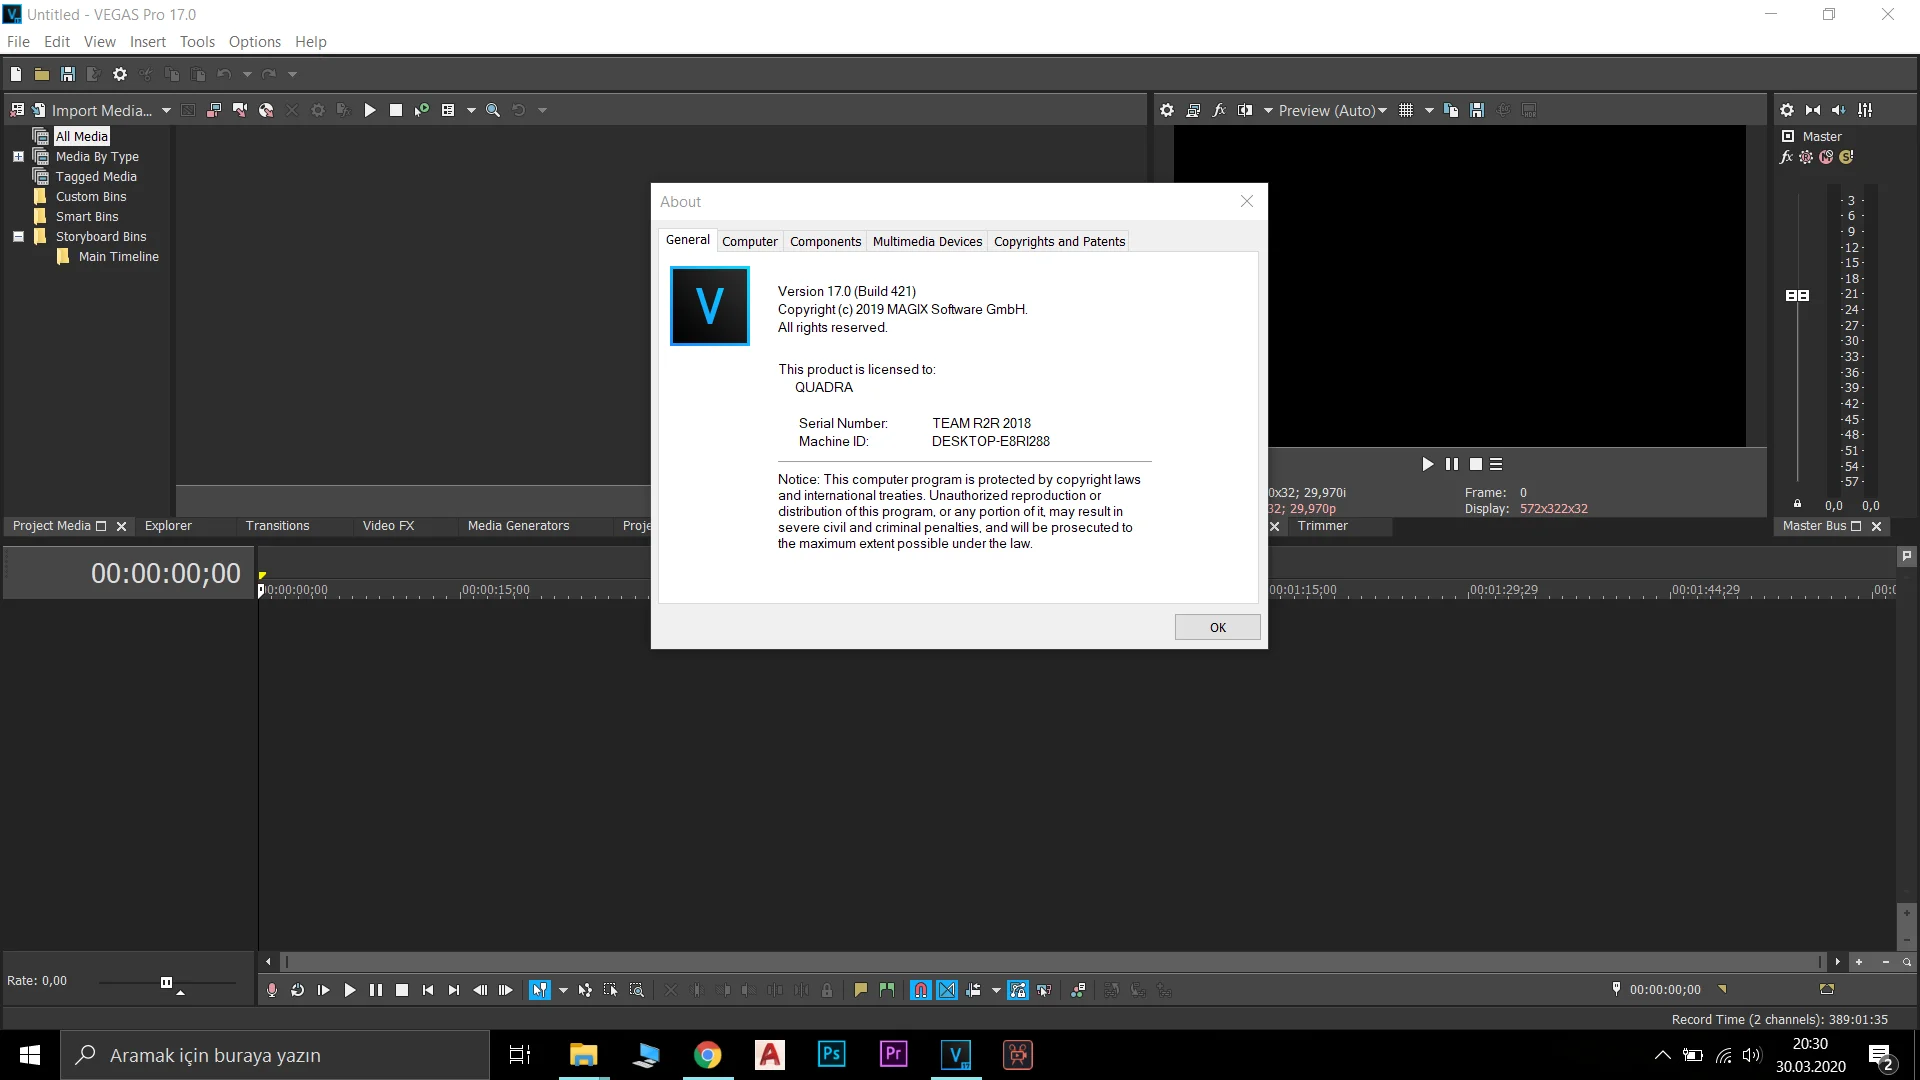
Task: Adjust the Master volume fader handle
Action: coord(1797,295)
